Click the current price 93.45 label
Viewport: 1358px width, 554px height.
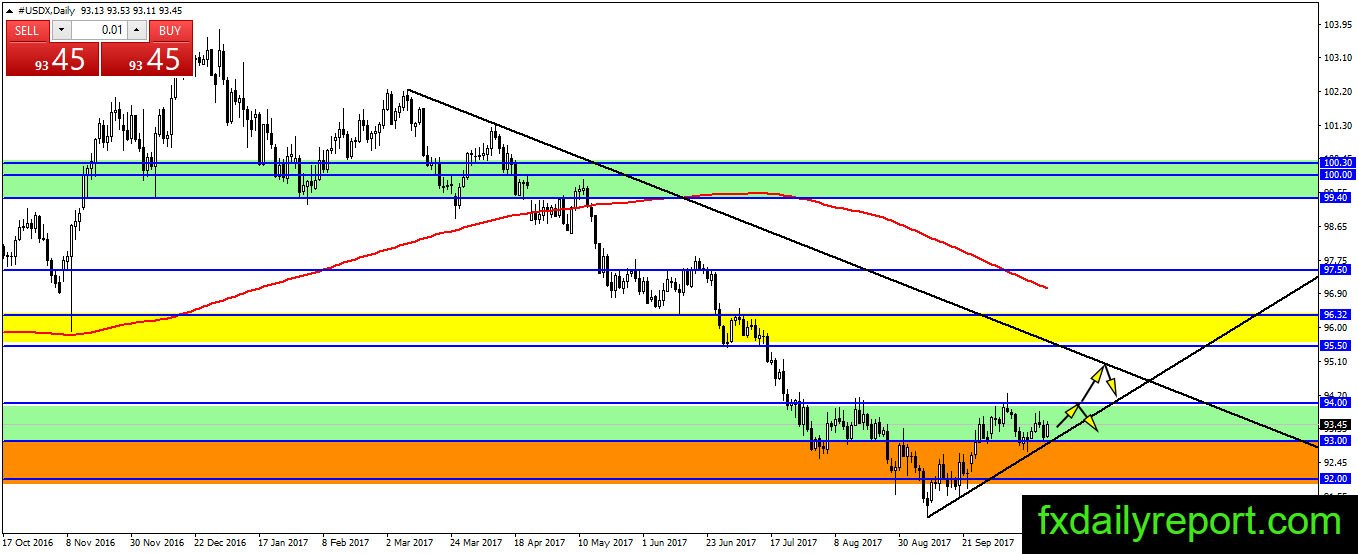(x=1337, y=424)
